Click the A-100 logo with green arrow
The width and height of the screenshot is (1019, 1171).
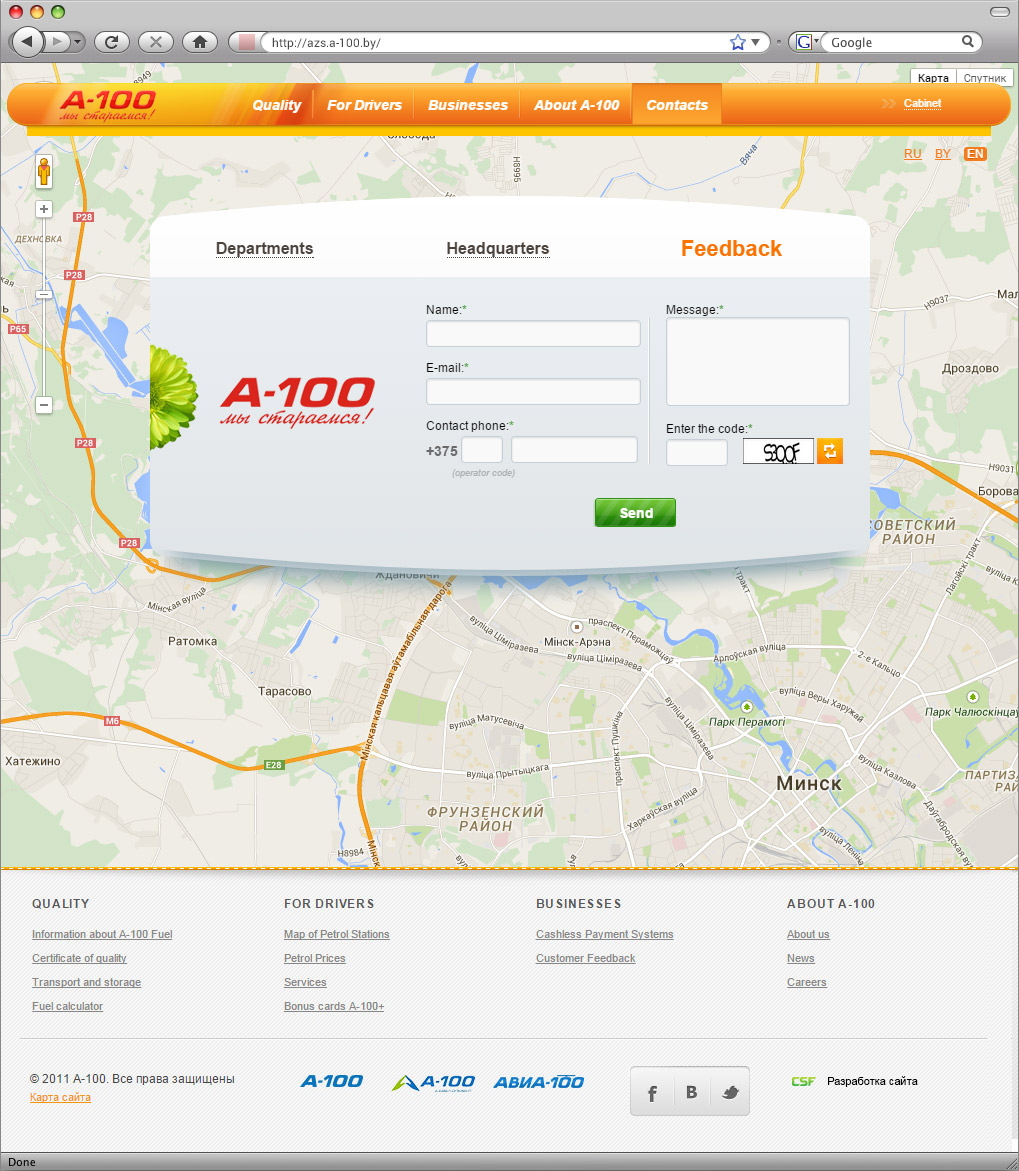(x=433, y=1082)
